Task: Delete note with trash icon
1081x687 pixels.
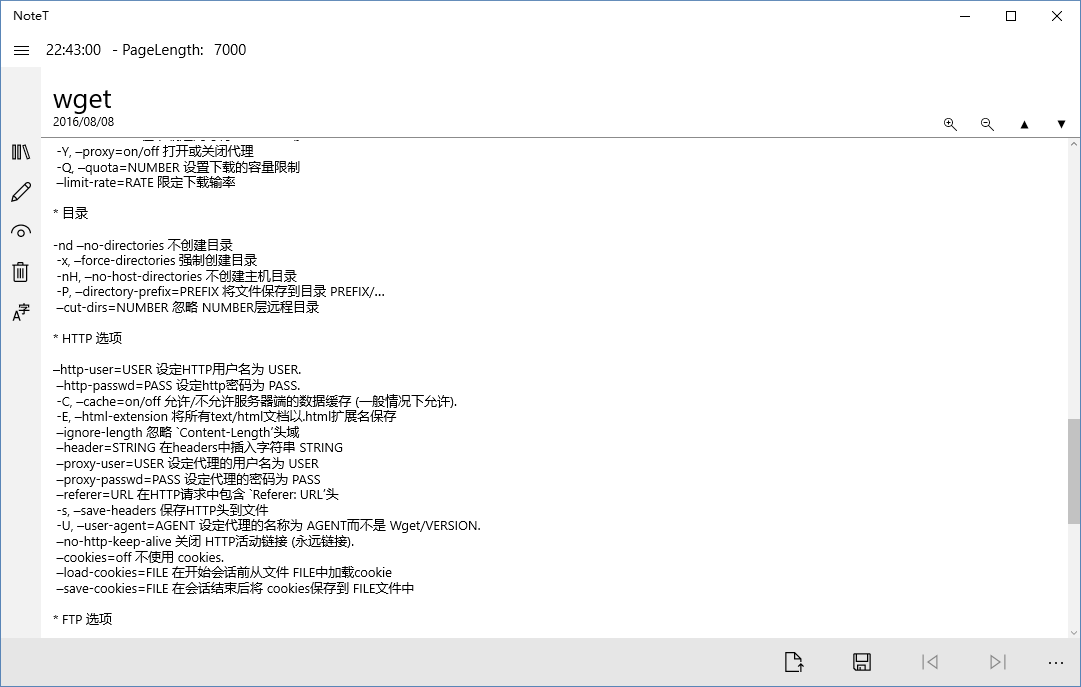Action: click(21, 272)
